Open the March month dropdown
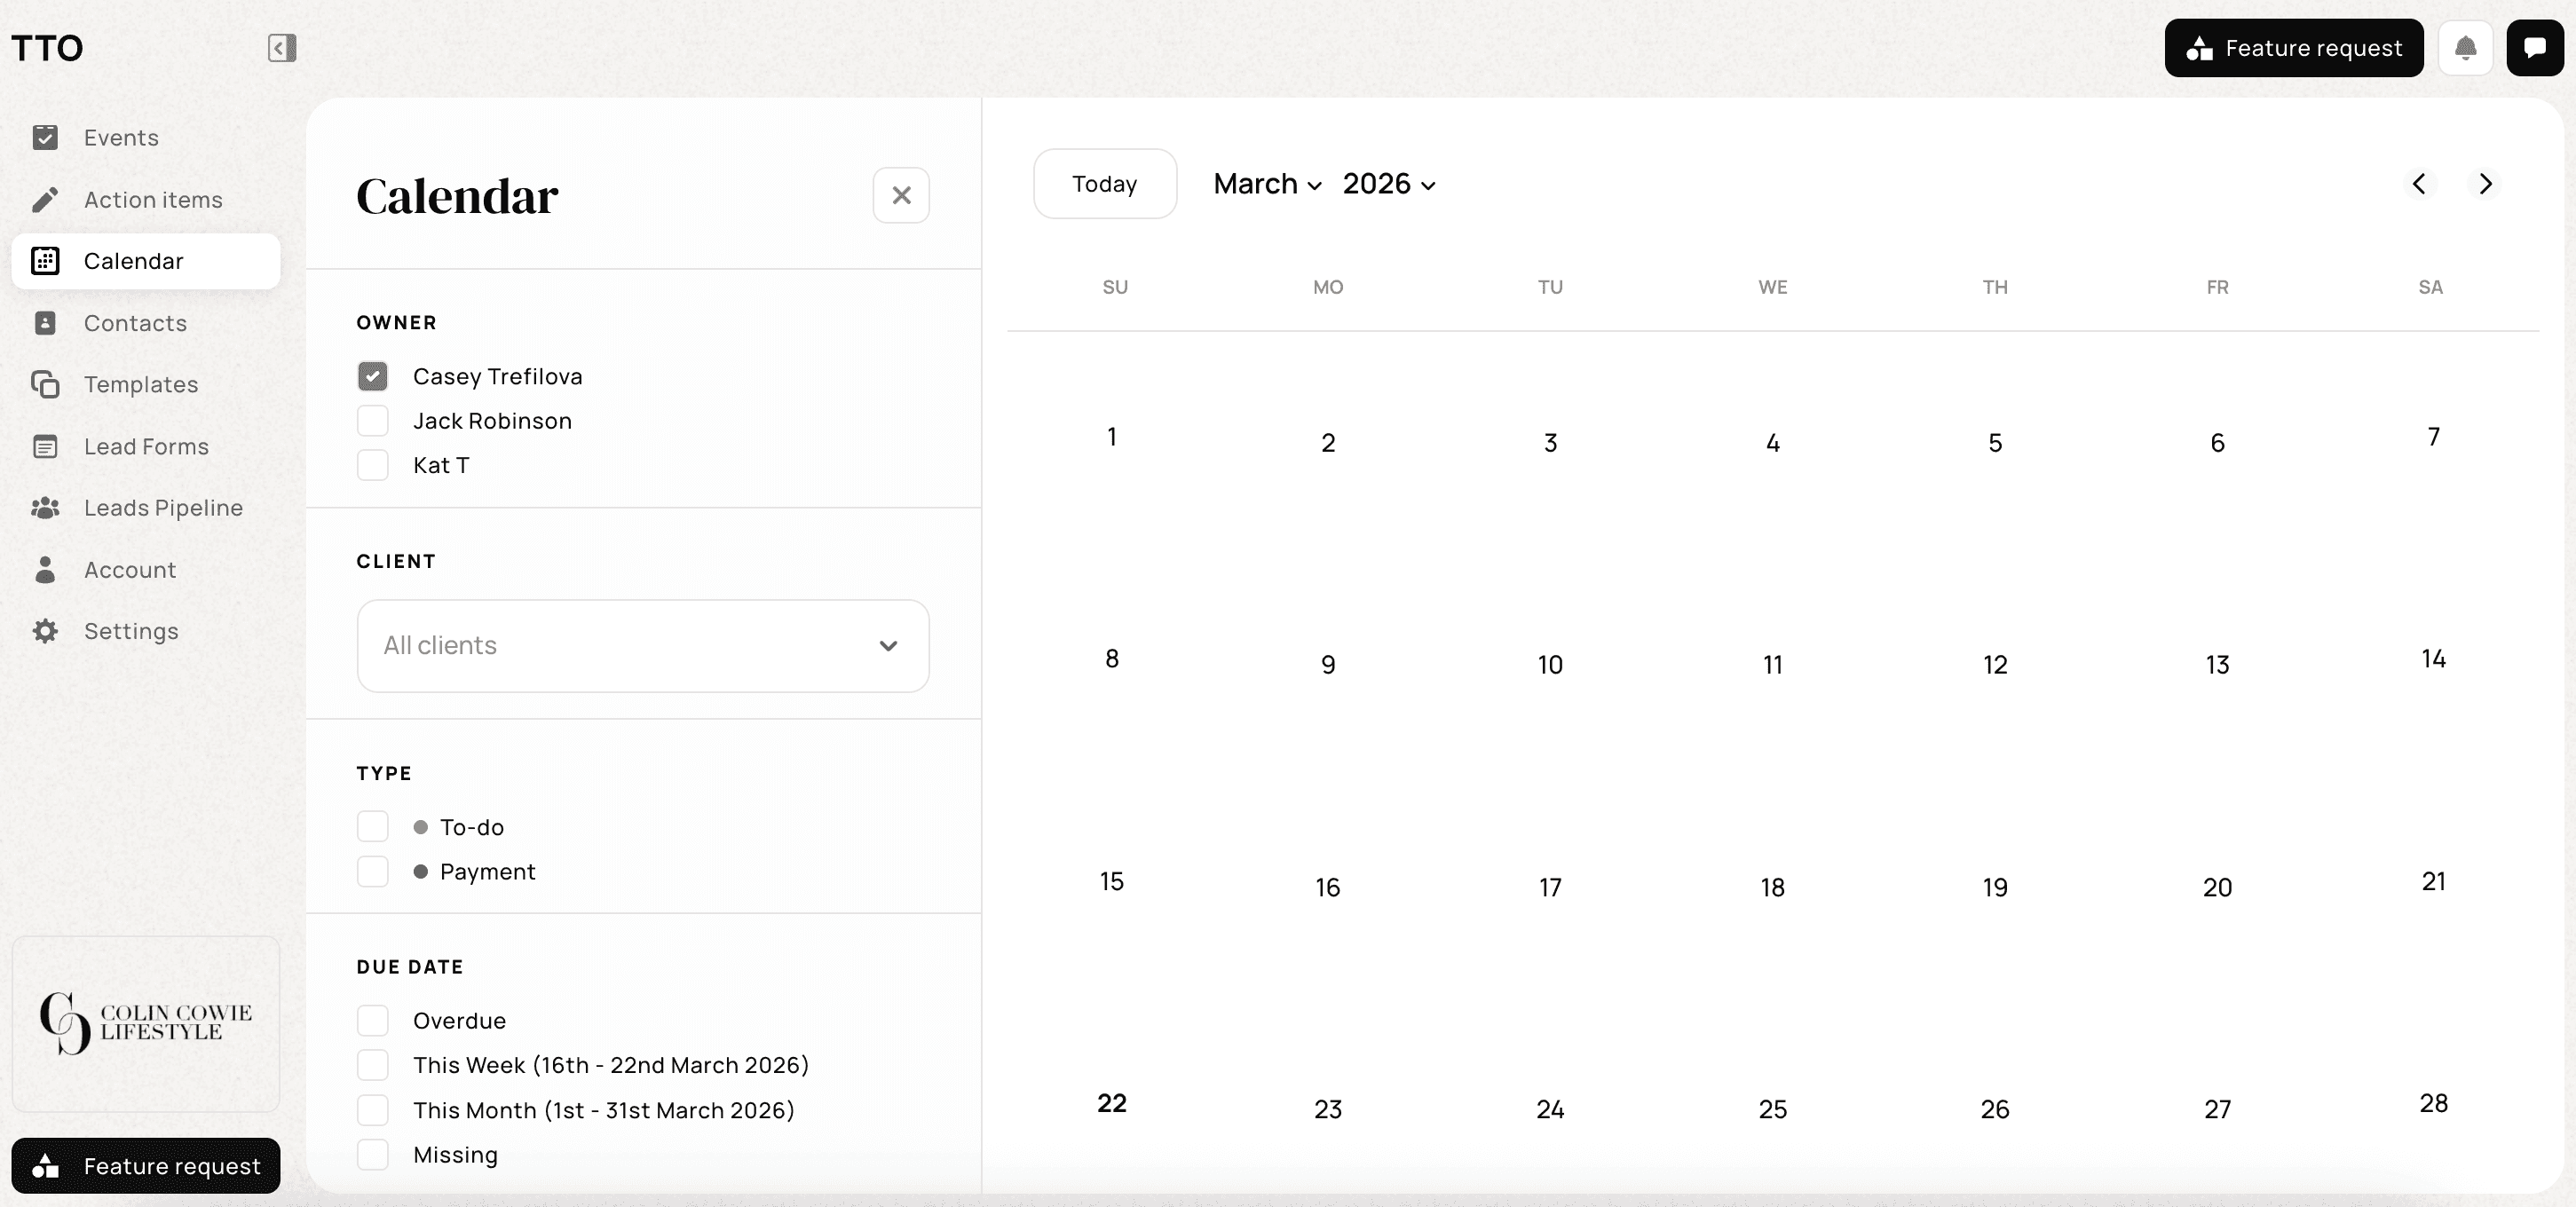The width and height of the screenshot is (2576, 1207). point(1267,184)
